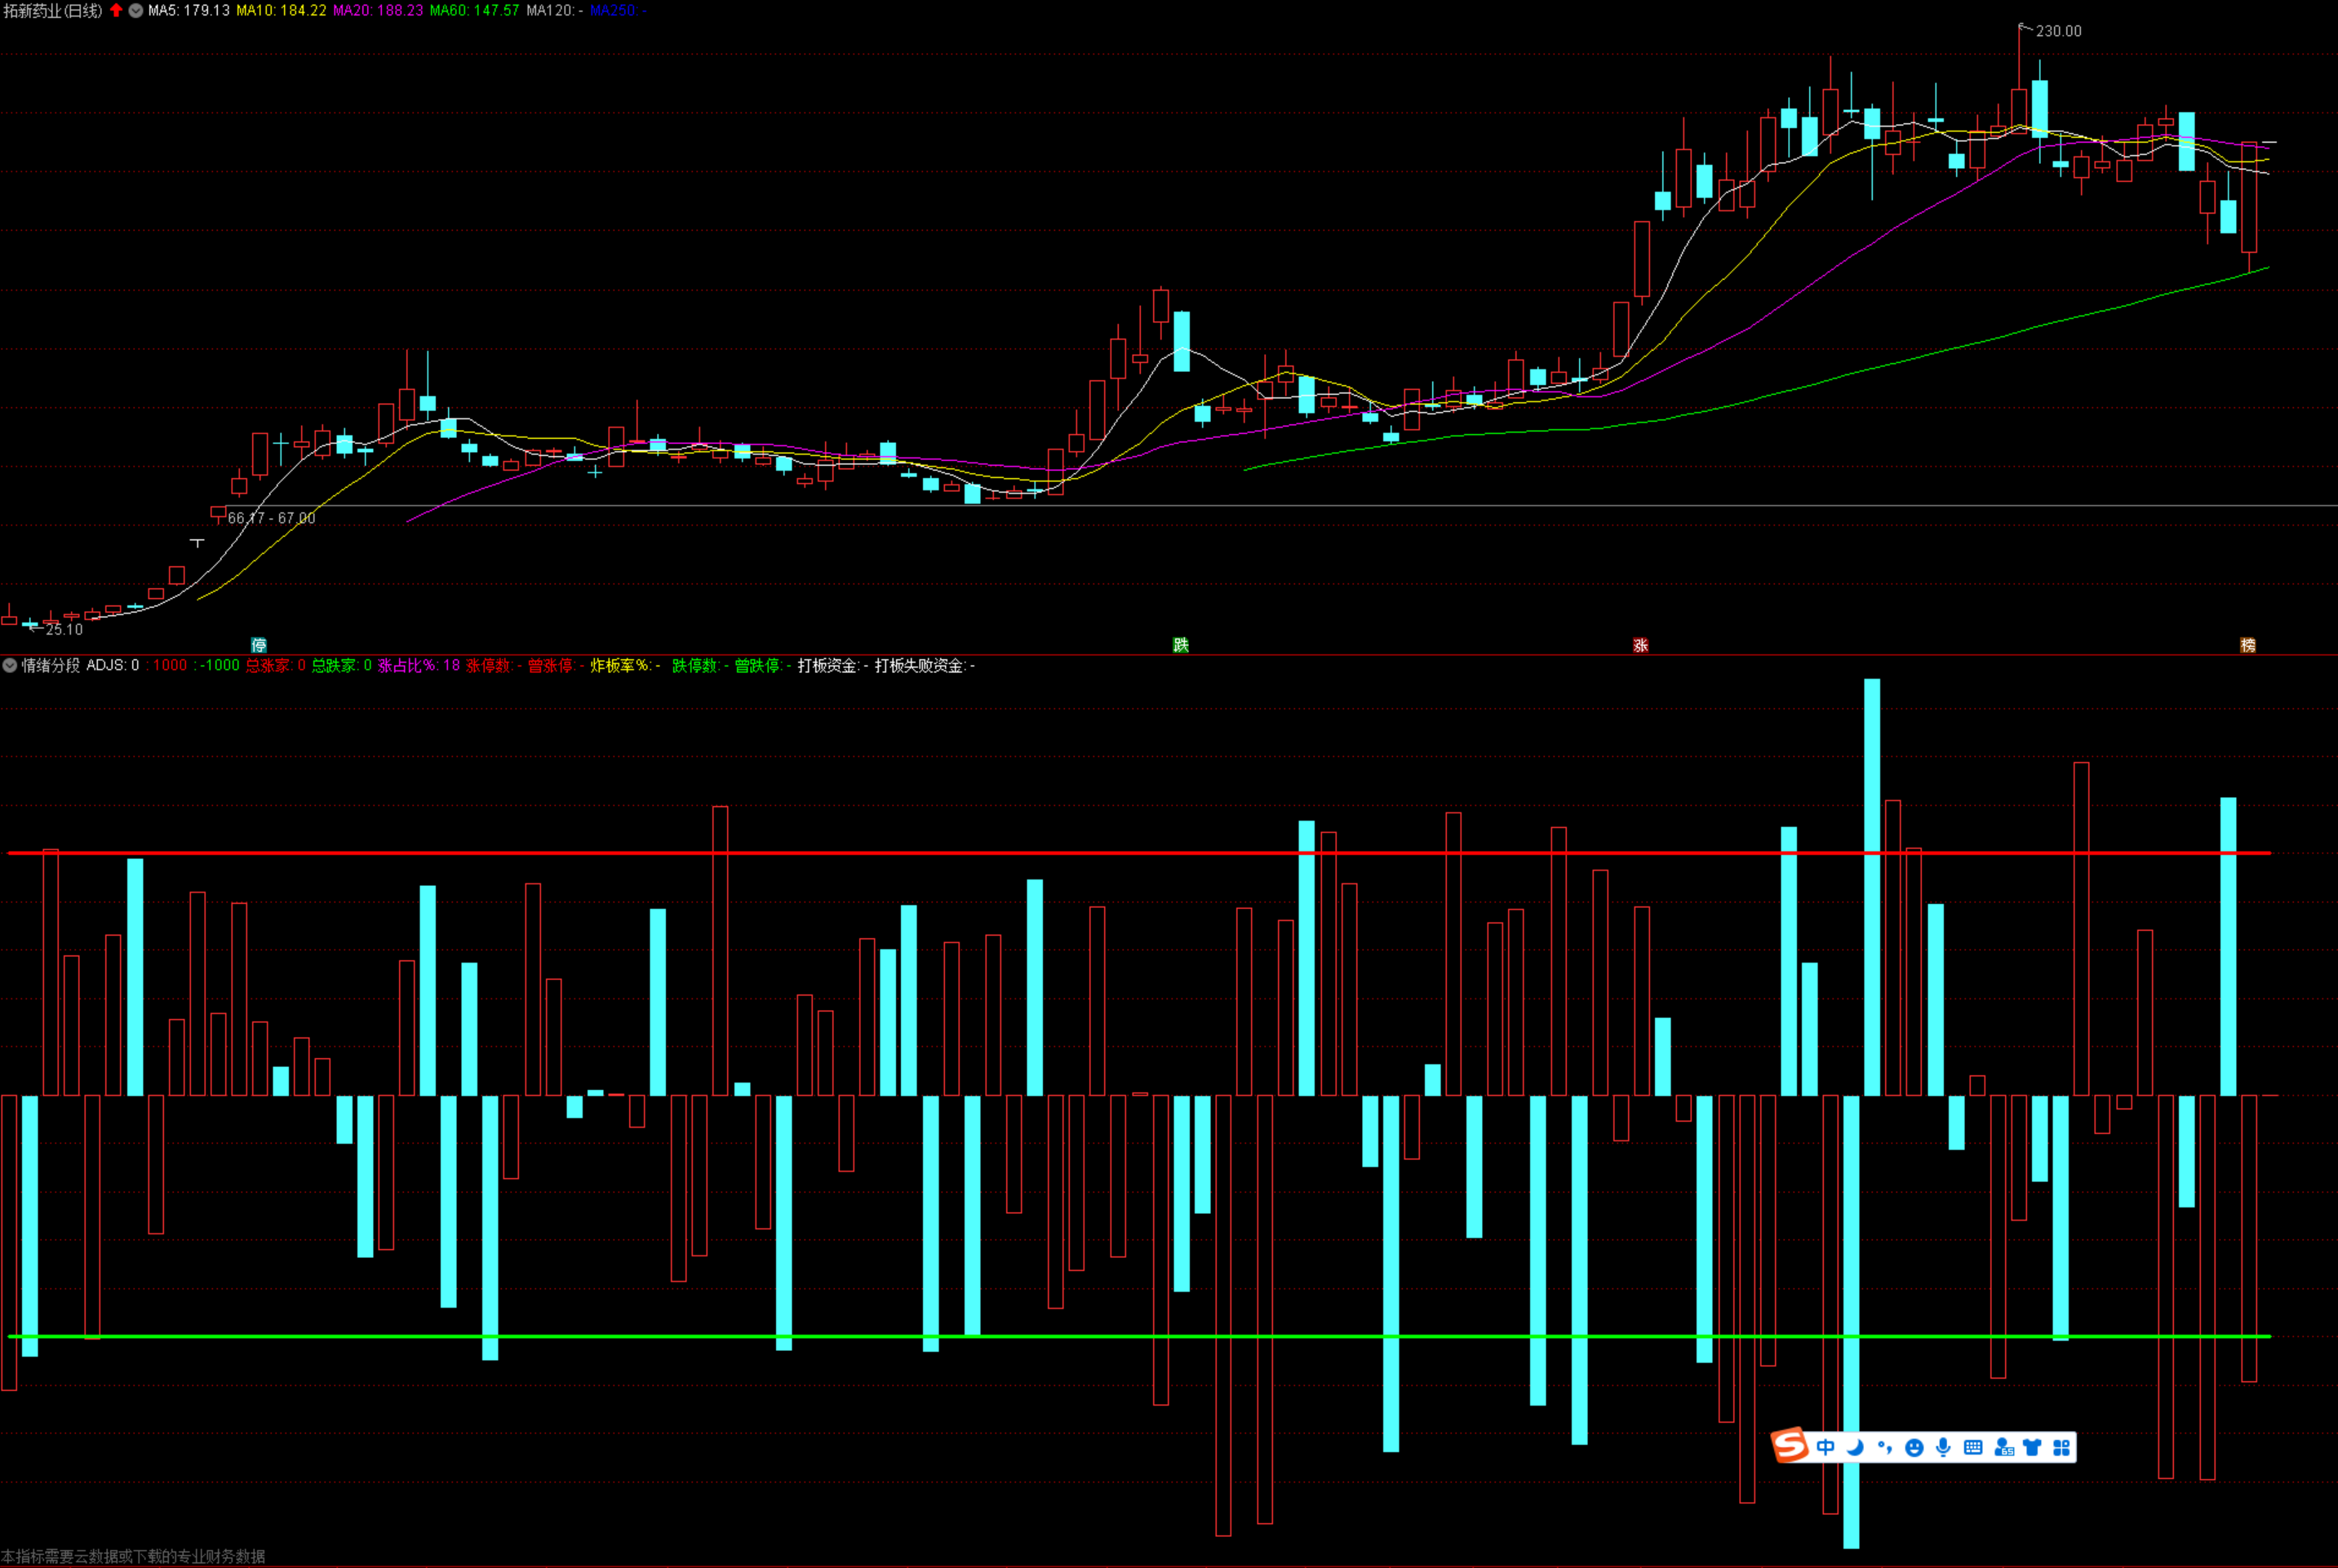The height and width of the screenshot is (1568, 2338).
Task: Click the MA120 label
Action: pos(555,10)
